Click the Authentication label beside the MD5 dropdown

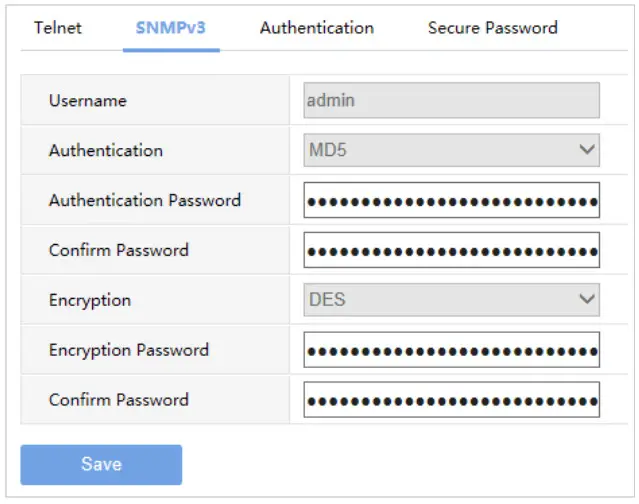tap(106, 151)
